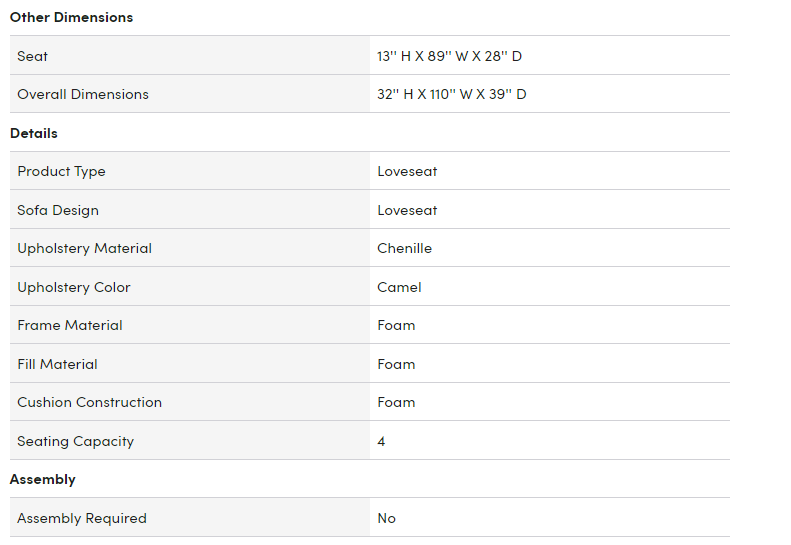Click the Upholstery Material label
The image size is (791, 545).
(84, 248)
